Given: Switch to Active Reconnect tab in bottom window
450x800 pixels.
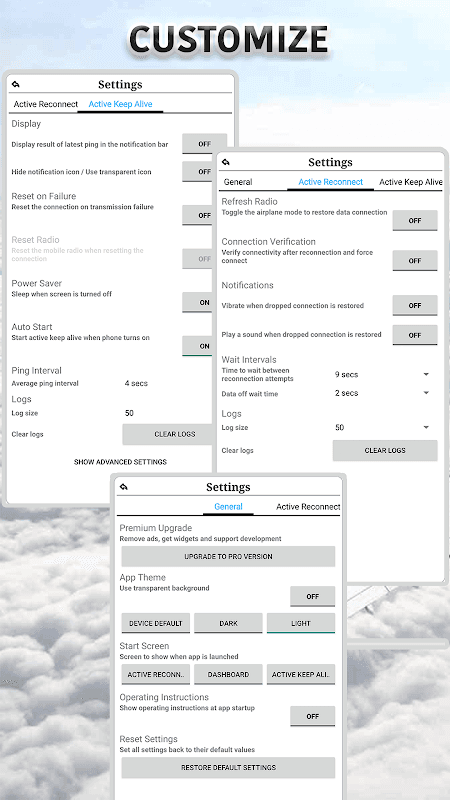Looking at the screenshot, I should tap(308, 507).
